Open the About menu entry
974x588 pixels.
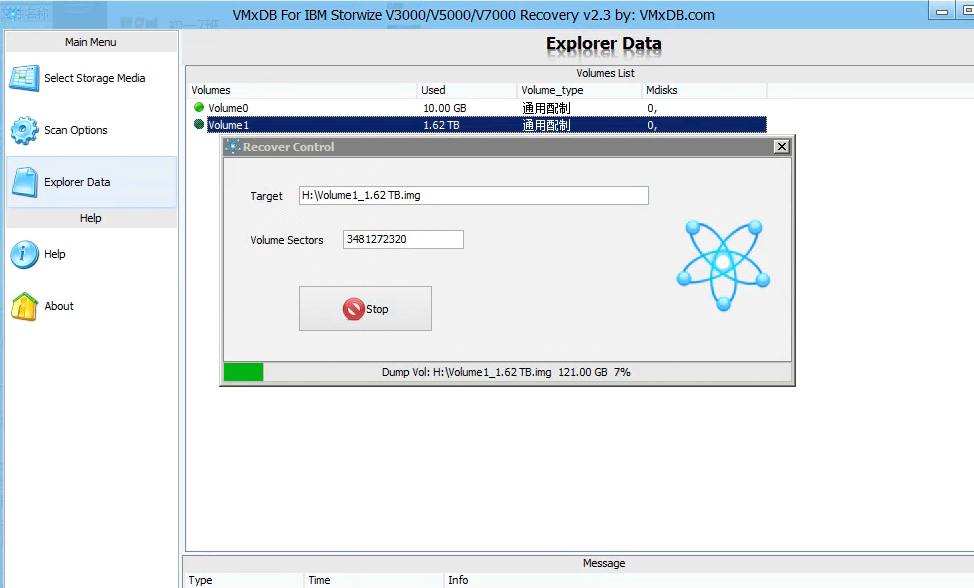pyautogui.click(x=91, y=307)
